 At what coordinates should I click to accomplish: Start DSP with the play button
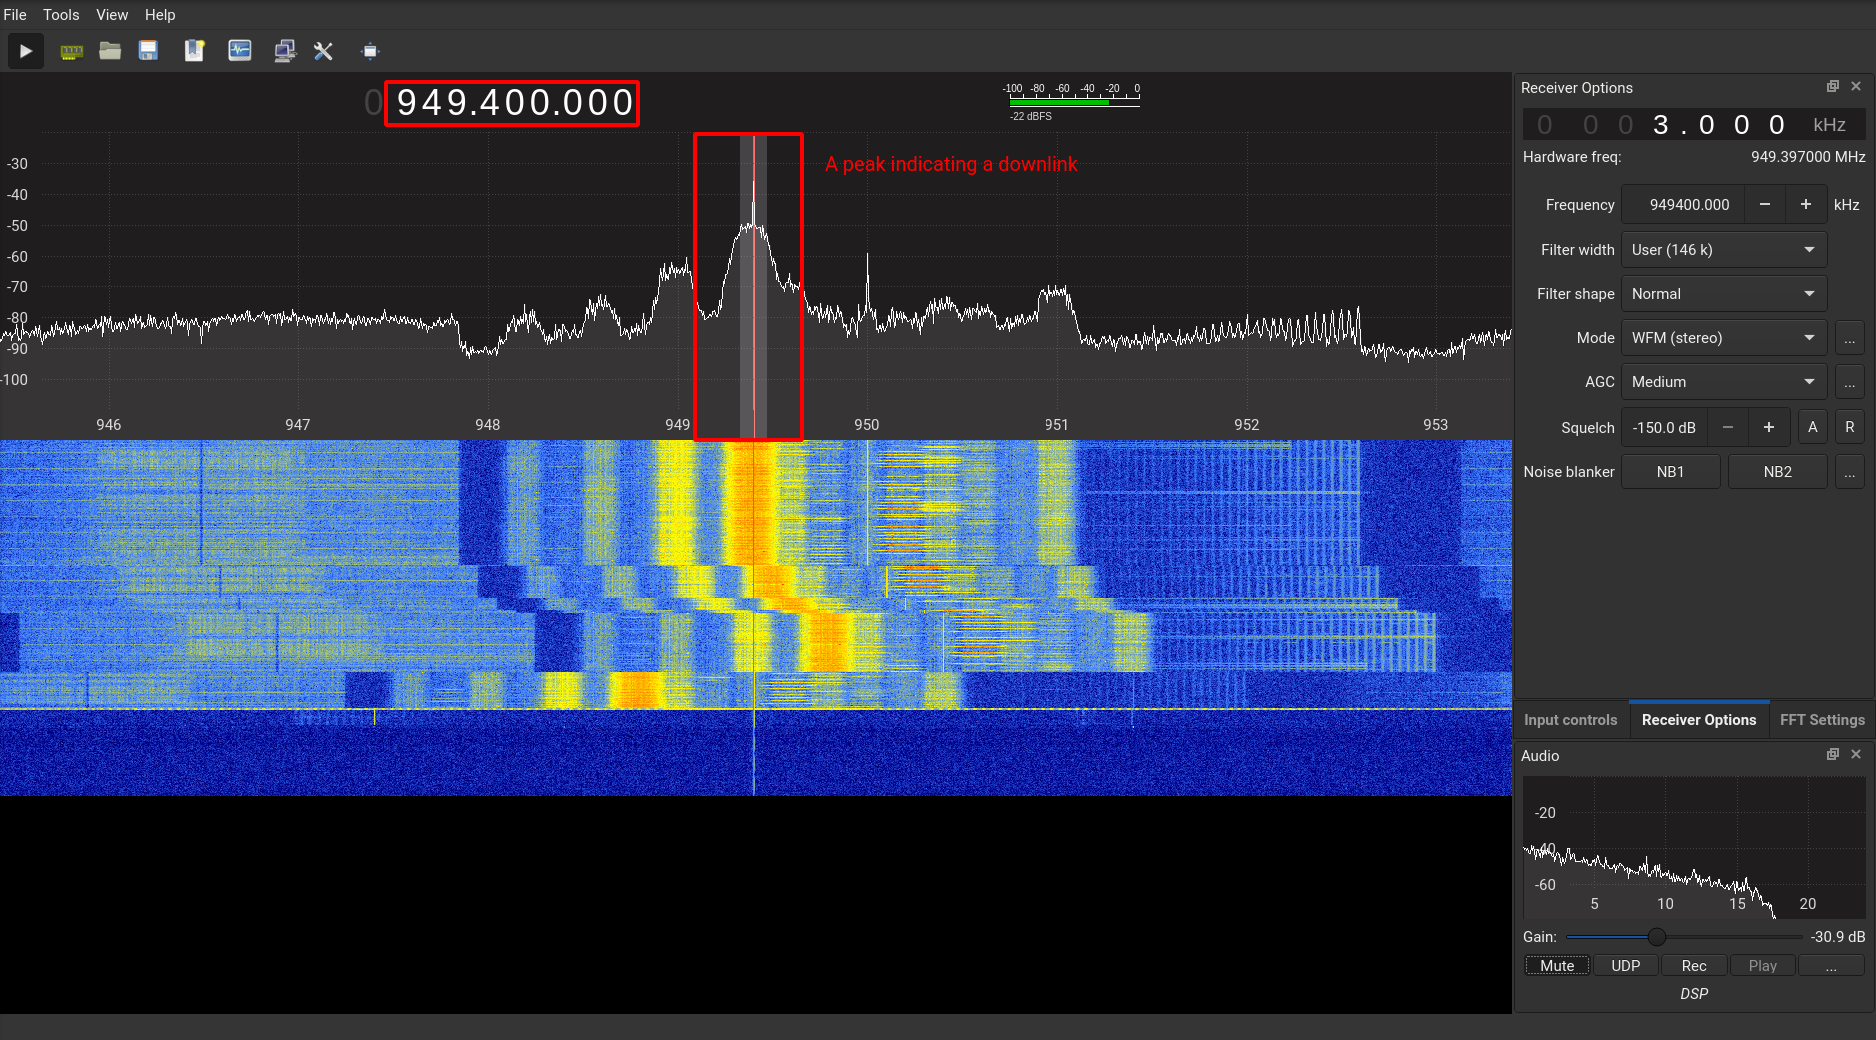(x=26, y=51)
